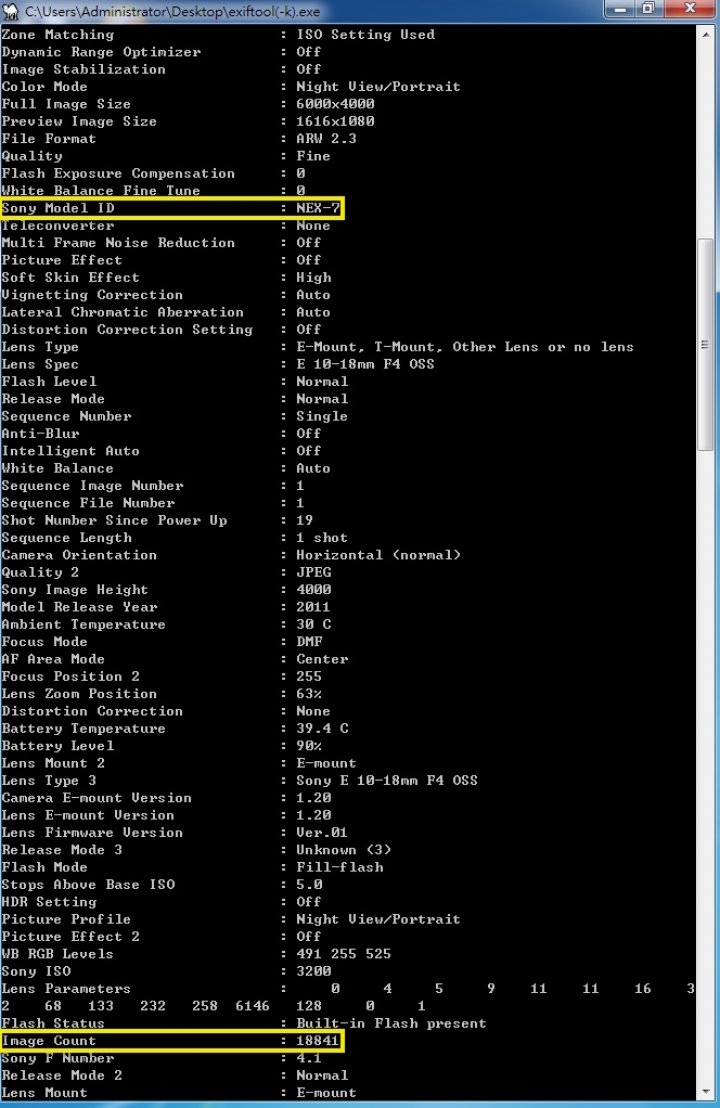Click the 'Camera E-mount Version' label
The height and width of the screenshot is (1108, 720).
pos(97,798)
